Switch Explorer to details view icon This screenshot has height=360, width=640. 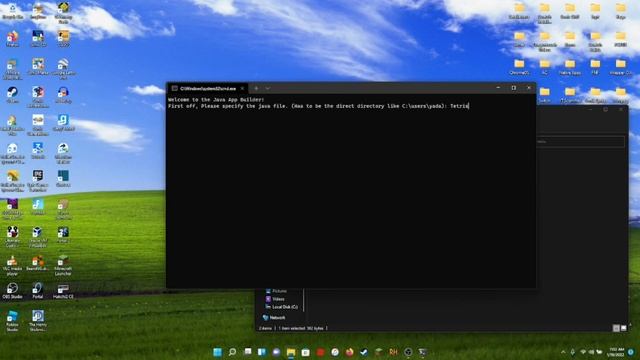[616, 328]
